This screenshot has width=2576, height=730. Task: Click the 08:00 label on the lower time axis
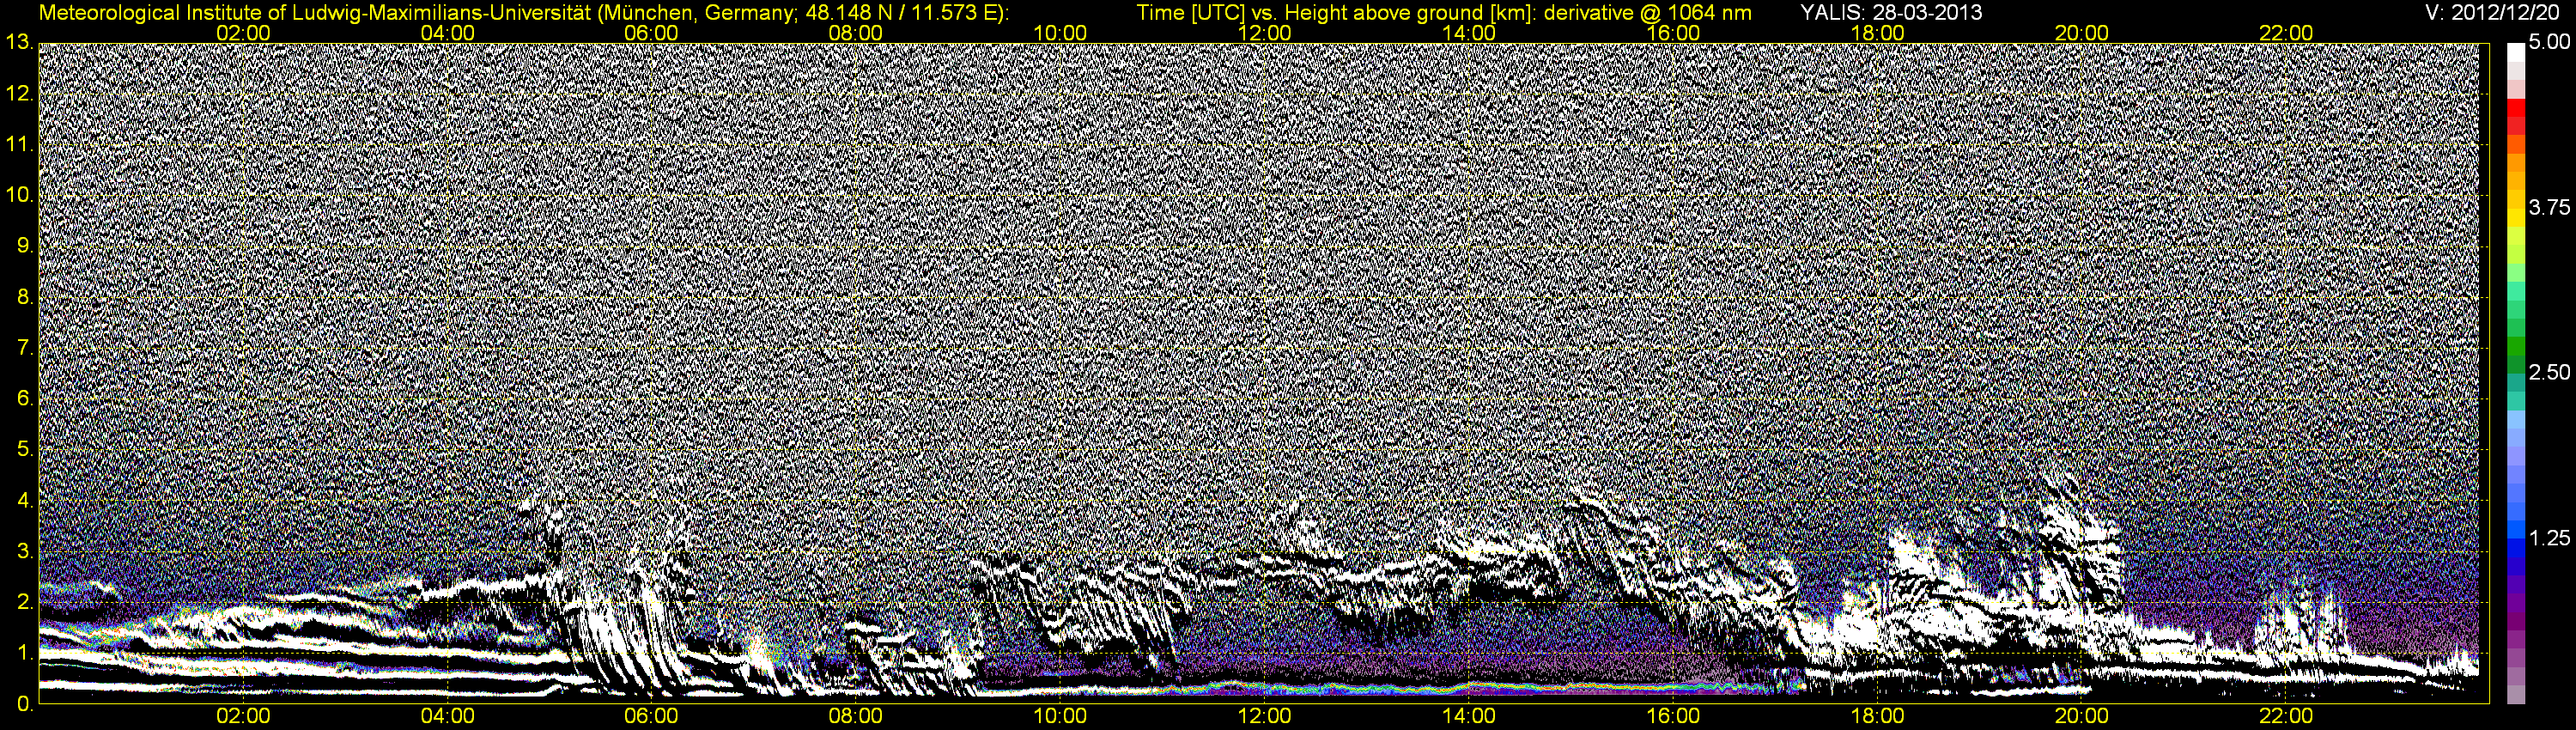(x=856, y=716)
